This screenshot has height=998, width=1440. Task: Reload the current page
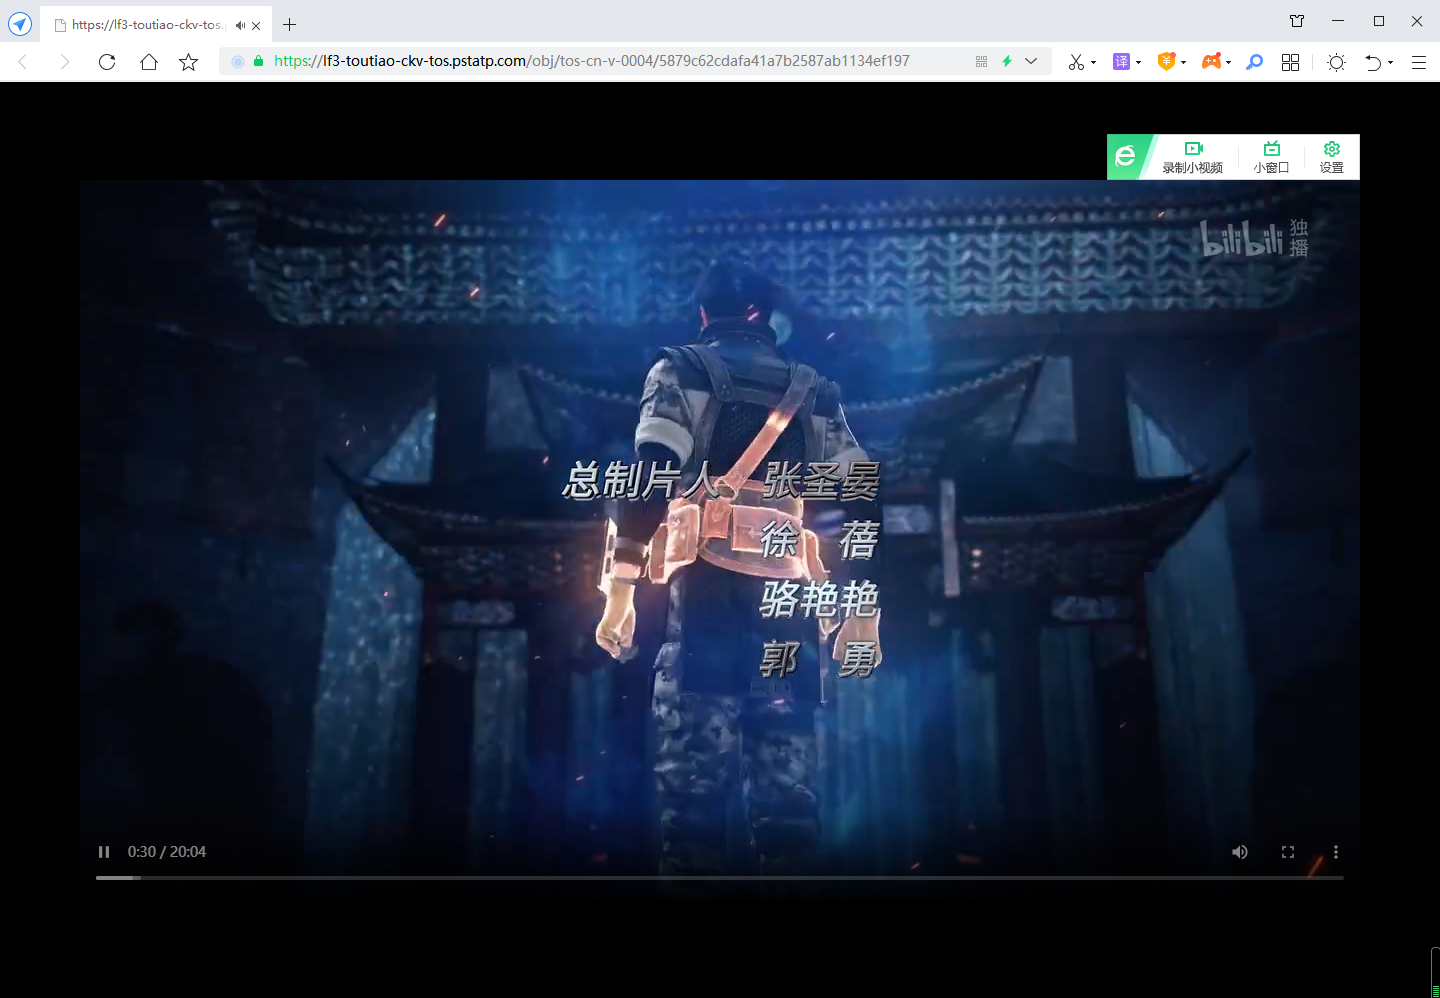coord(107,62)
